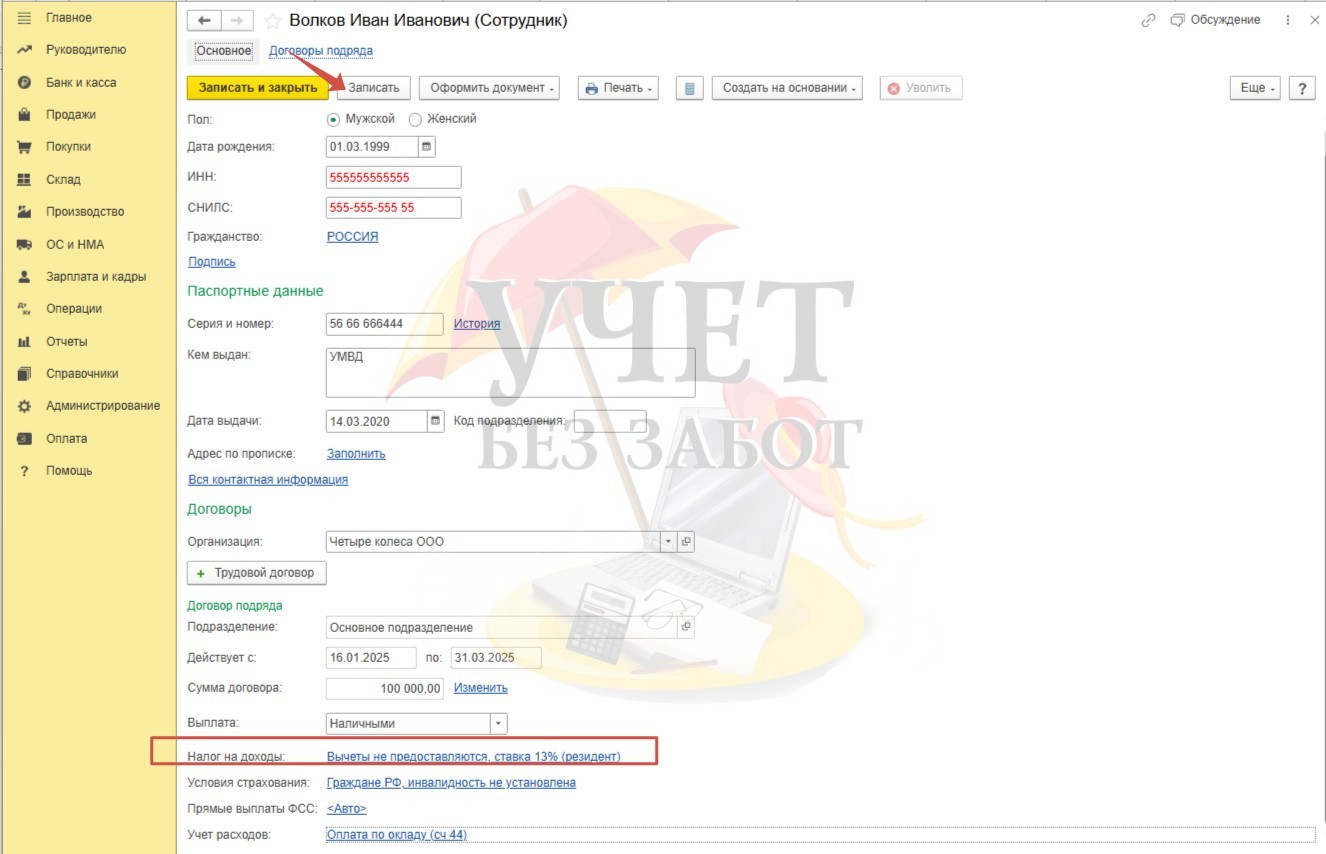Open the Обсуждение discussion panel
The width and height of the screenshot is (1326, 854).
tap(1215, 20)
